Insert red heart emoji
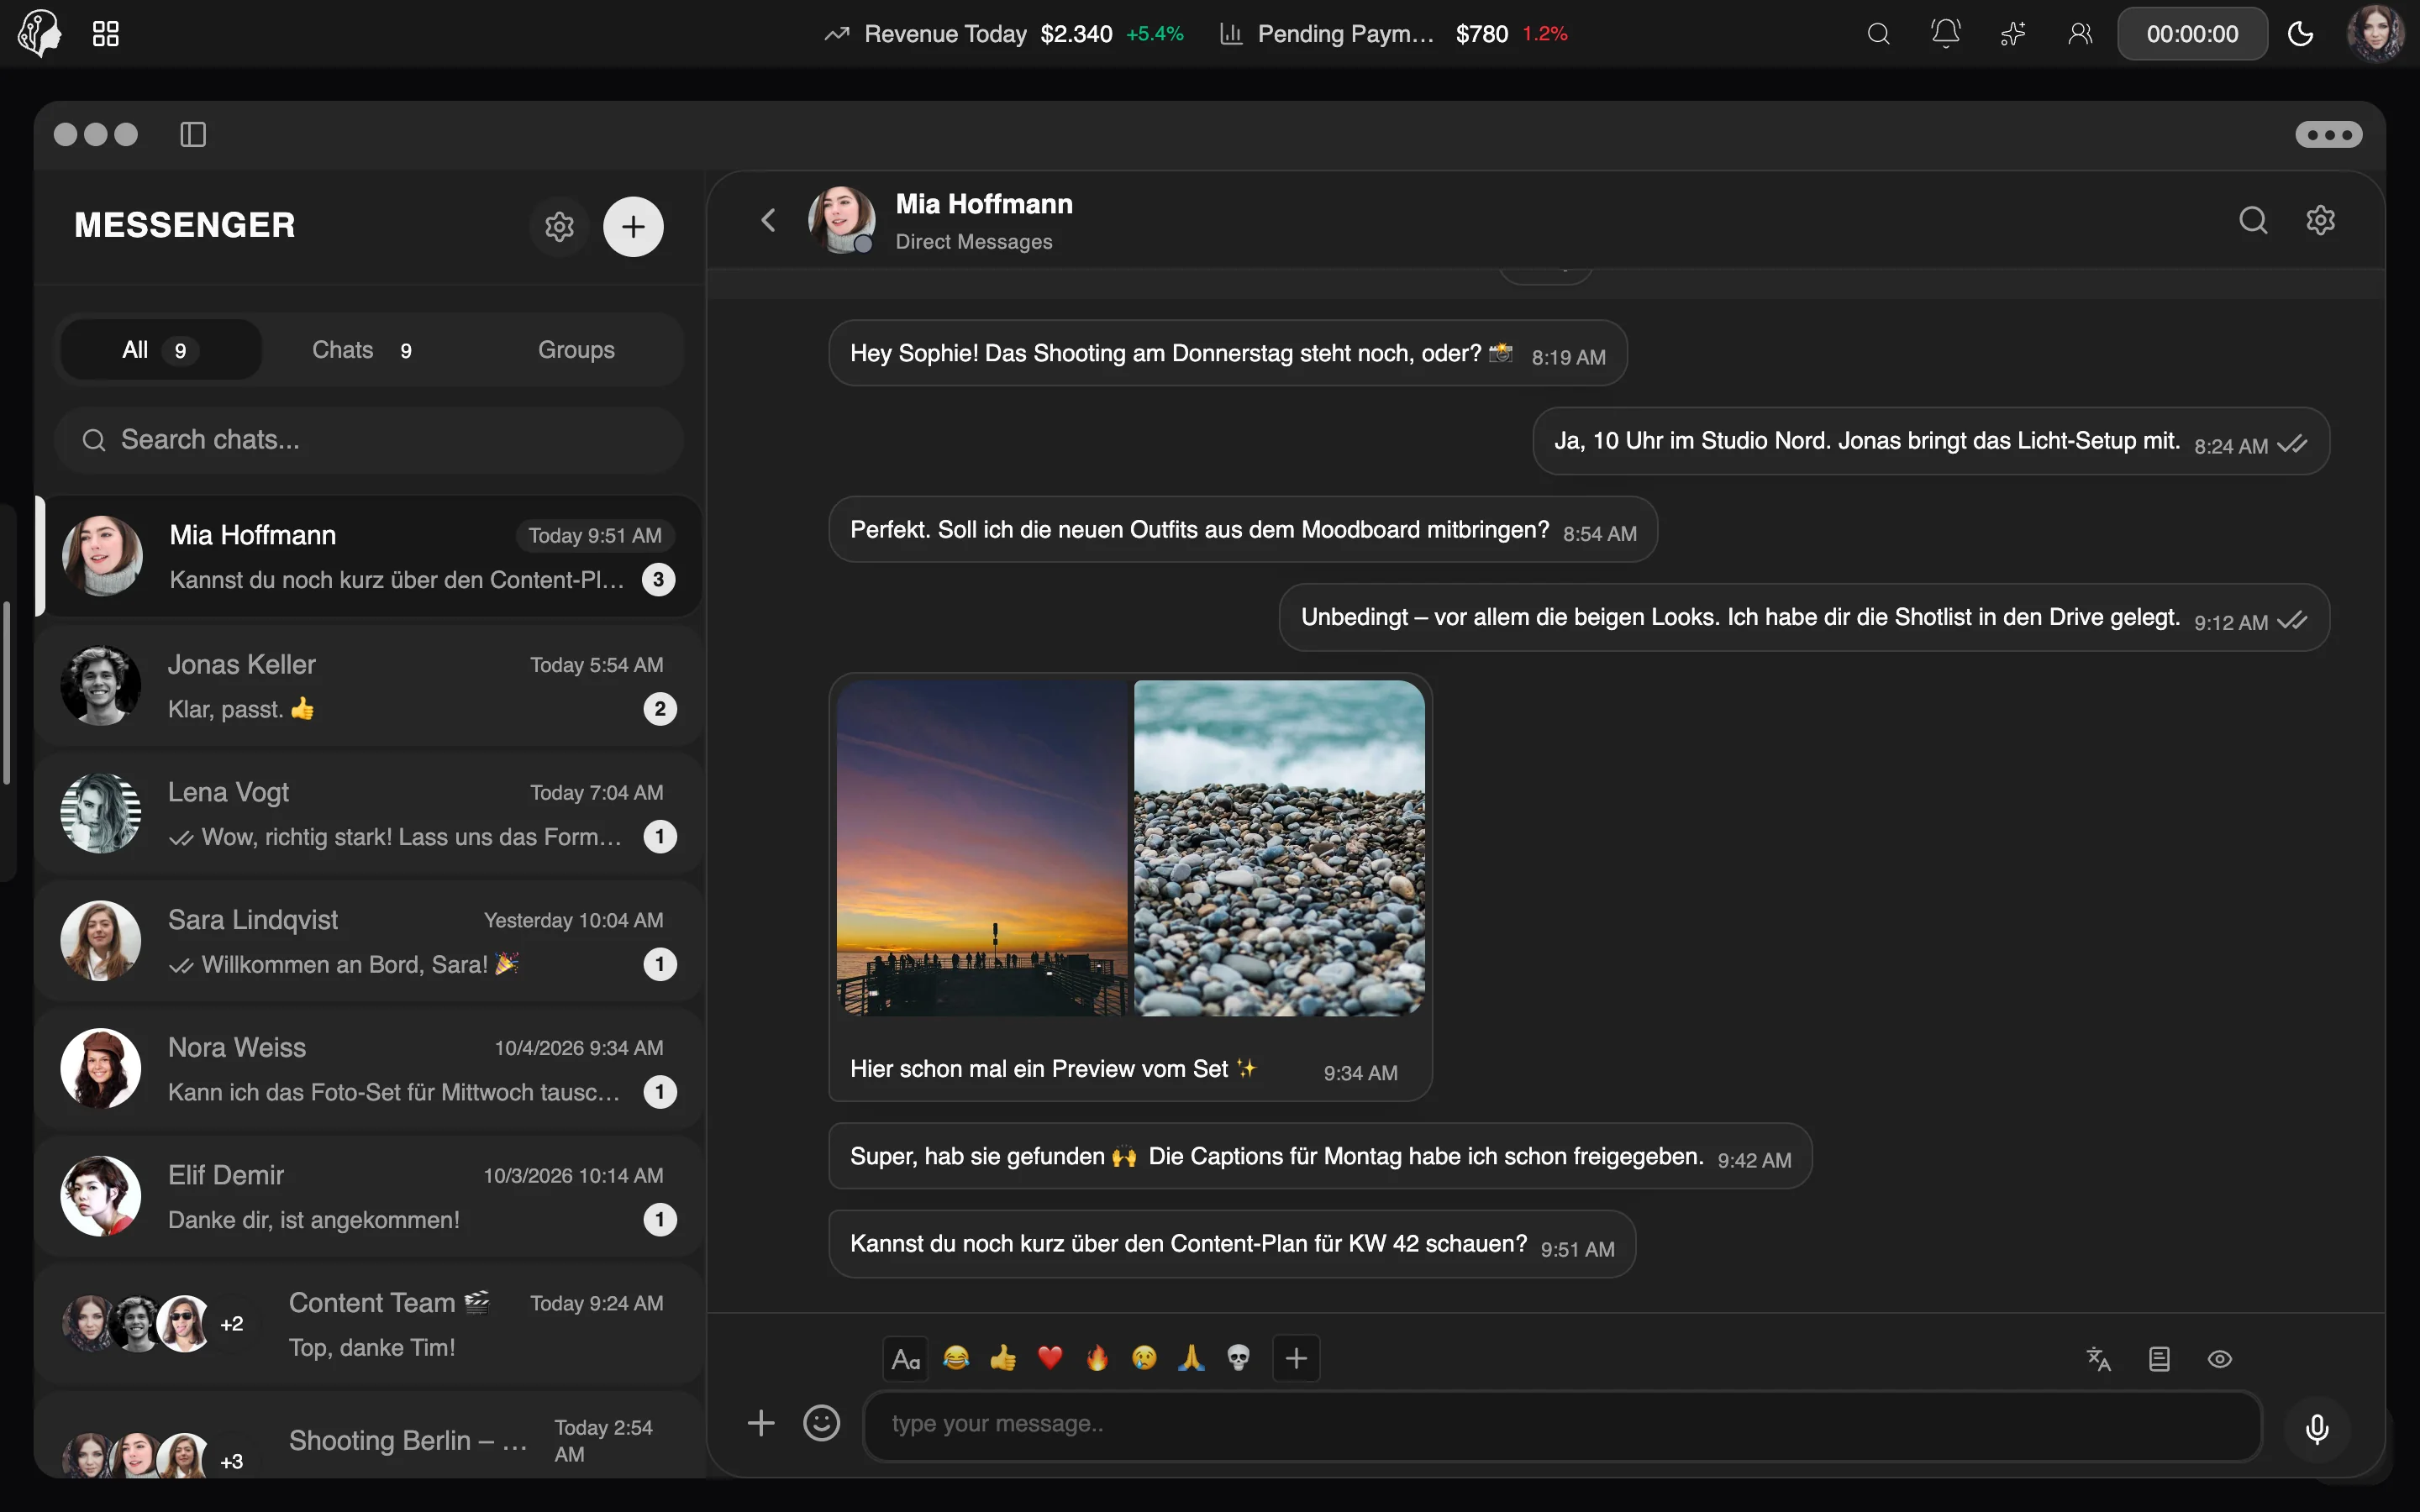This screenshot has width=2420, height=1512. (1050, 1358)
